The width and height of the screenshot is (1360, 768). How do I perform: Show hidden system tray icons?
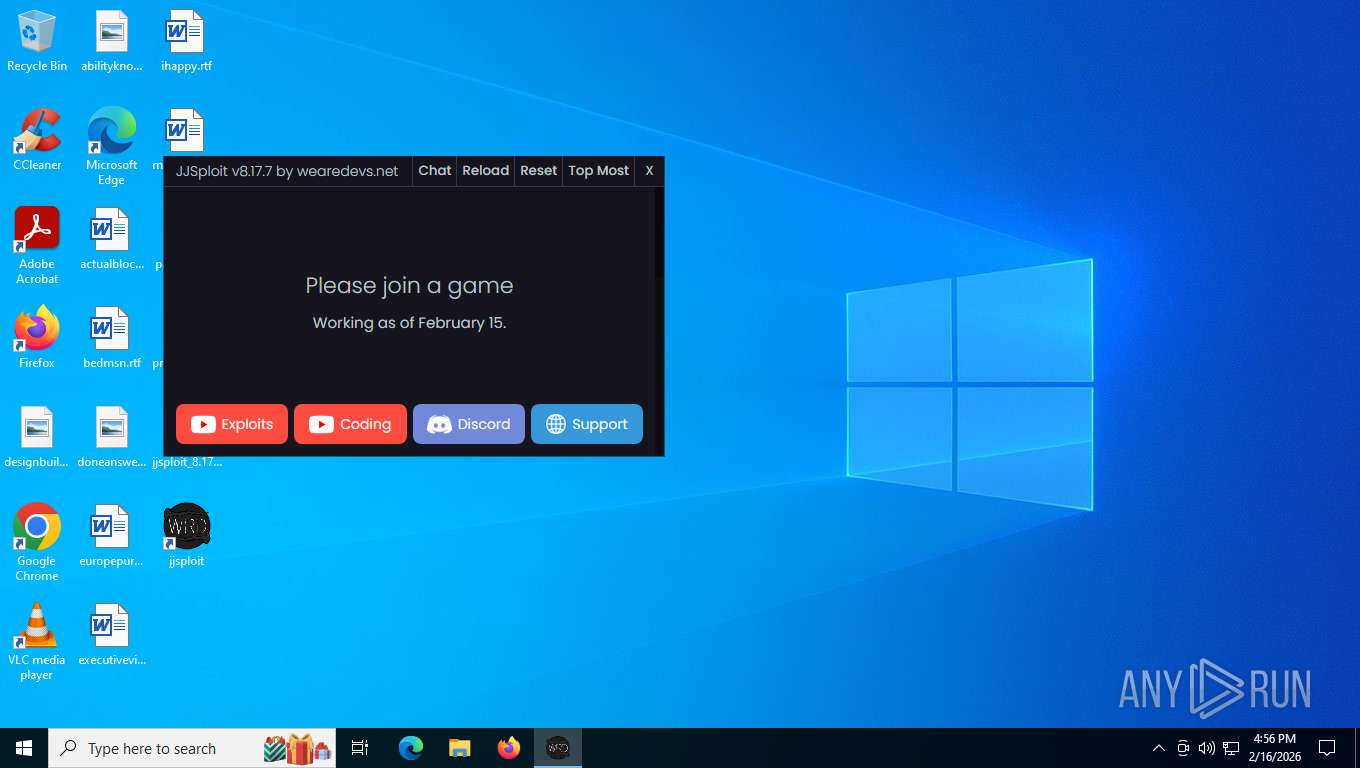click(1159, 748)
